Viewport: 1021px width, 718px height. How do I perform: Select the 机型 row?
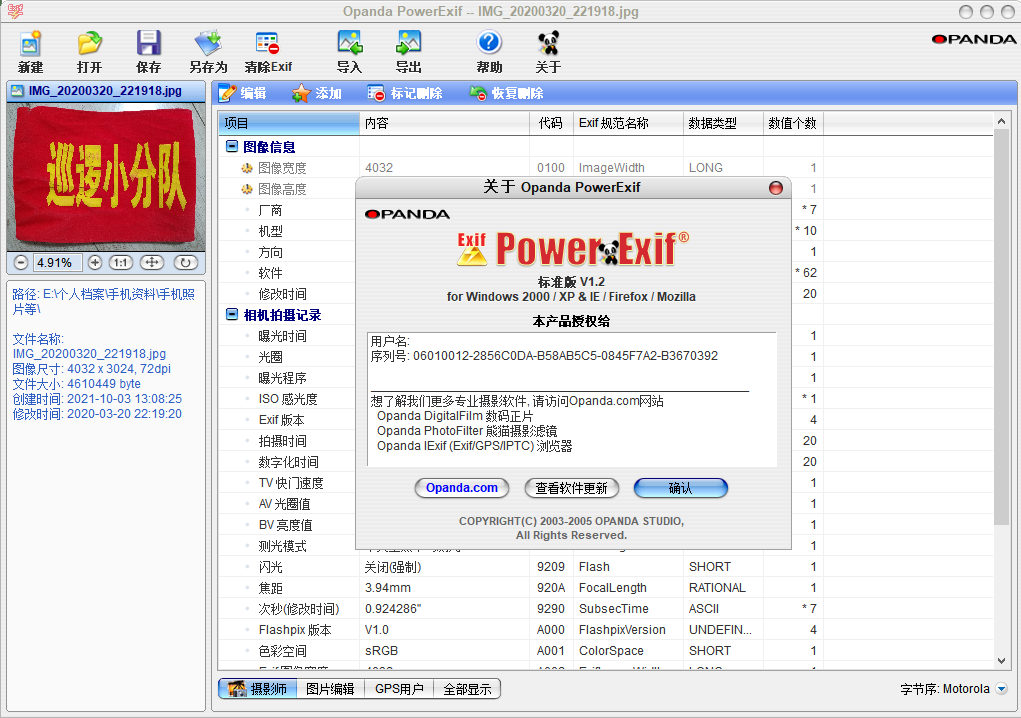pyautogui.click(x=270, y=231)
